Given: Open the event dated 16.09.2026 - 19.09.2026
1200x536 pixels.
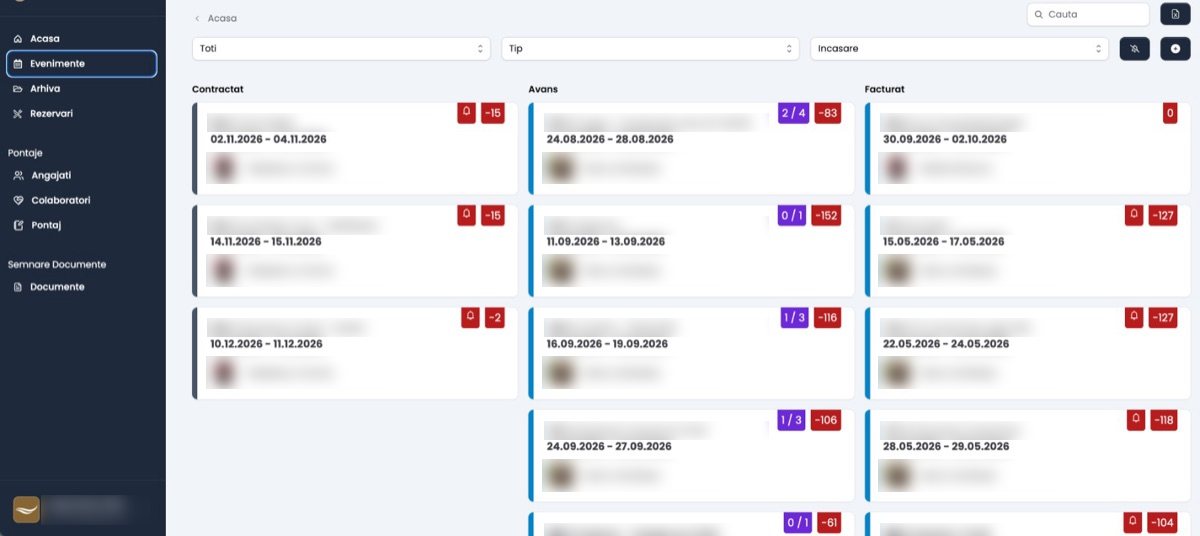Looking at the screenshot, I should [691, 352].
